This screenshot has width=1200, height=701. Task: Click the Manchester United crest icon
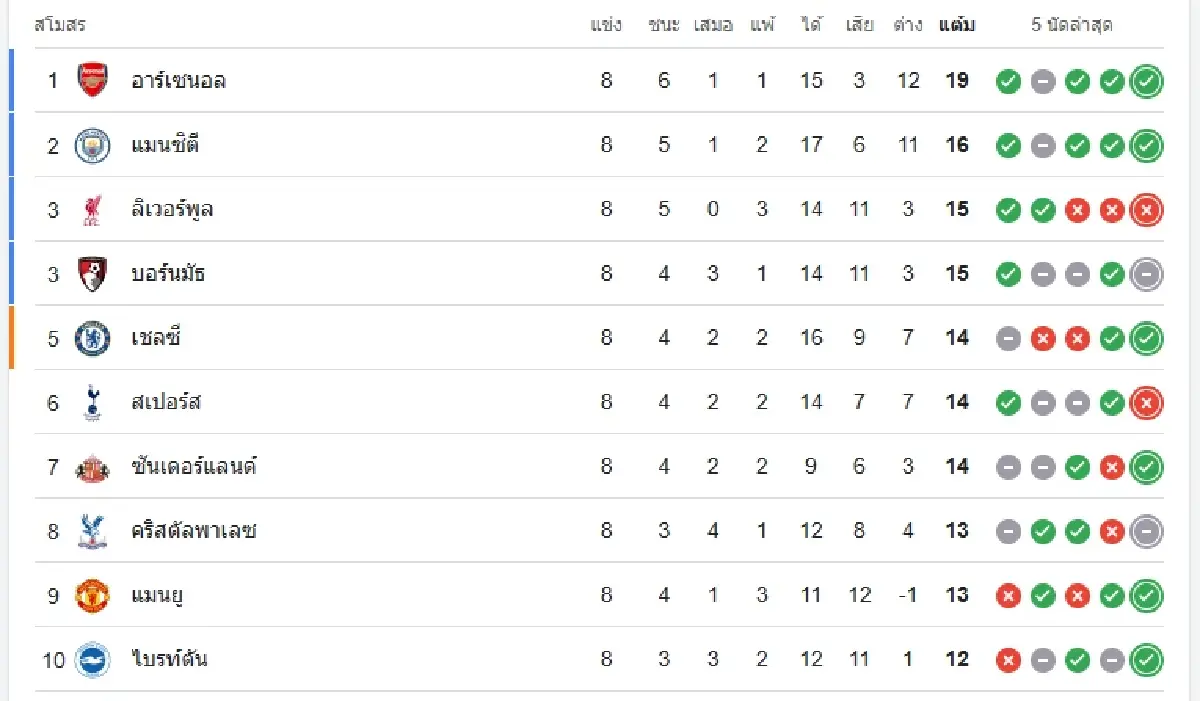tap(93, 595)
